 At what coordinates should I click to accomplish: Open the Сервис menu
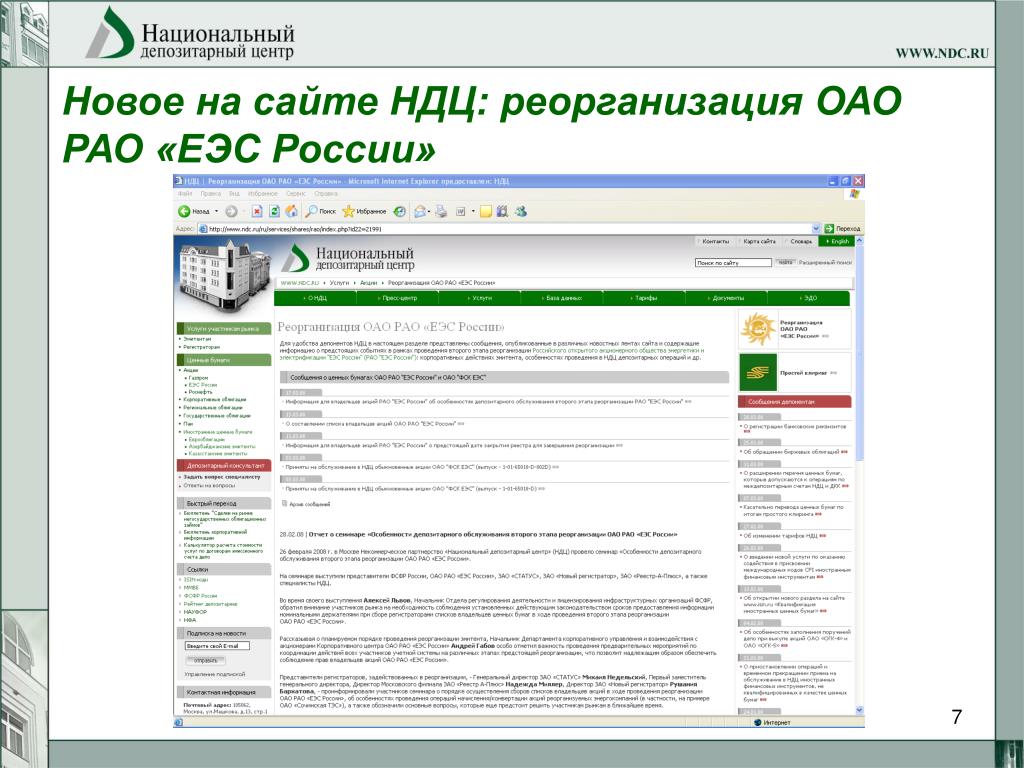(296, 193)
